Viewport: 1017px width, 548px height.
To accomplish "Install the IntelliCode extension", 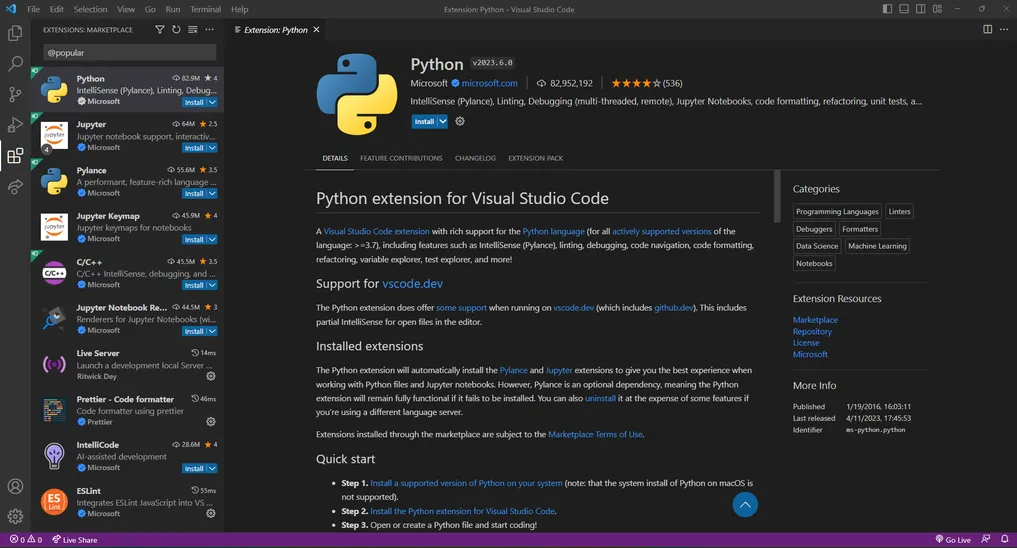I will [194, 468].
